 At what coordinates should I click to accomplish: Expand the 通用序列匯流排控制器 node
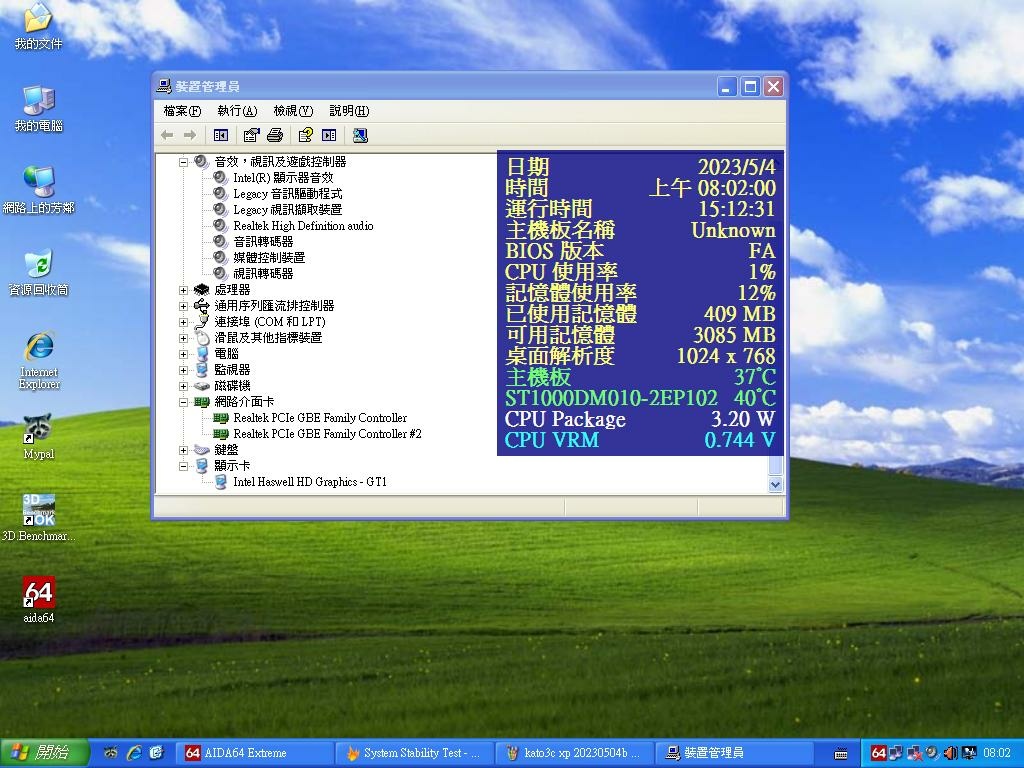(x=184, y=306)
